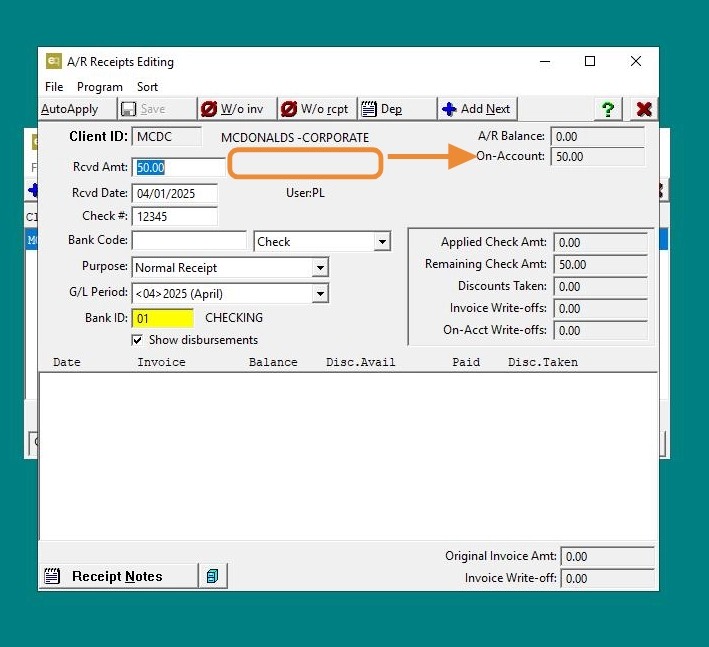Open help with green question mark

point(608,109)
